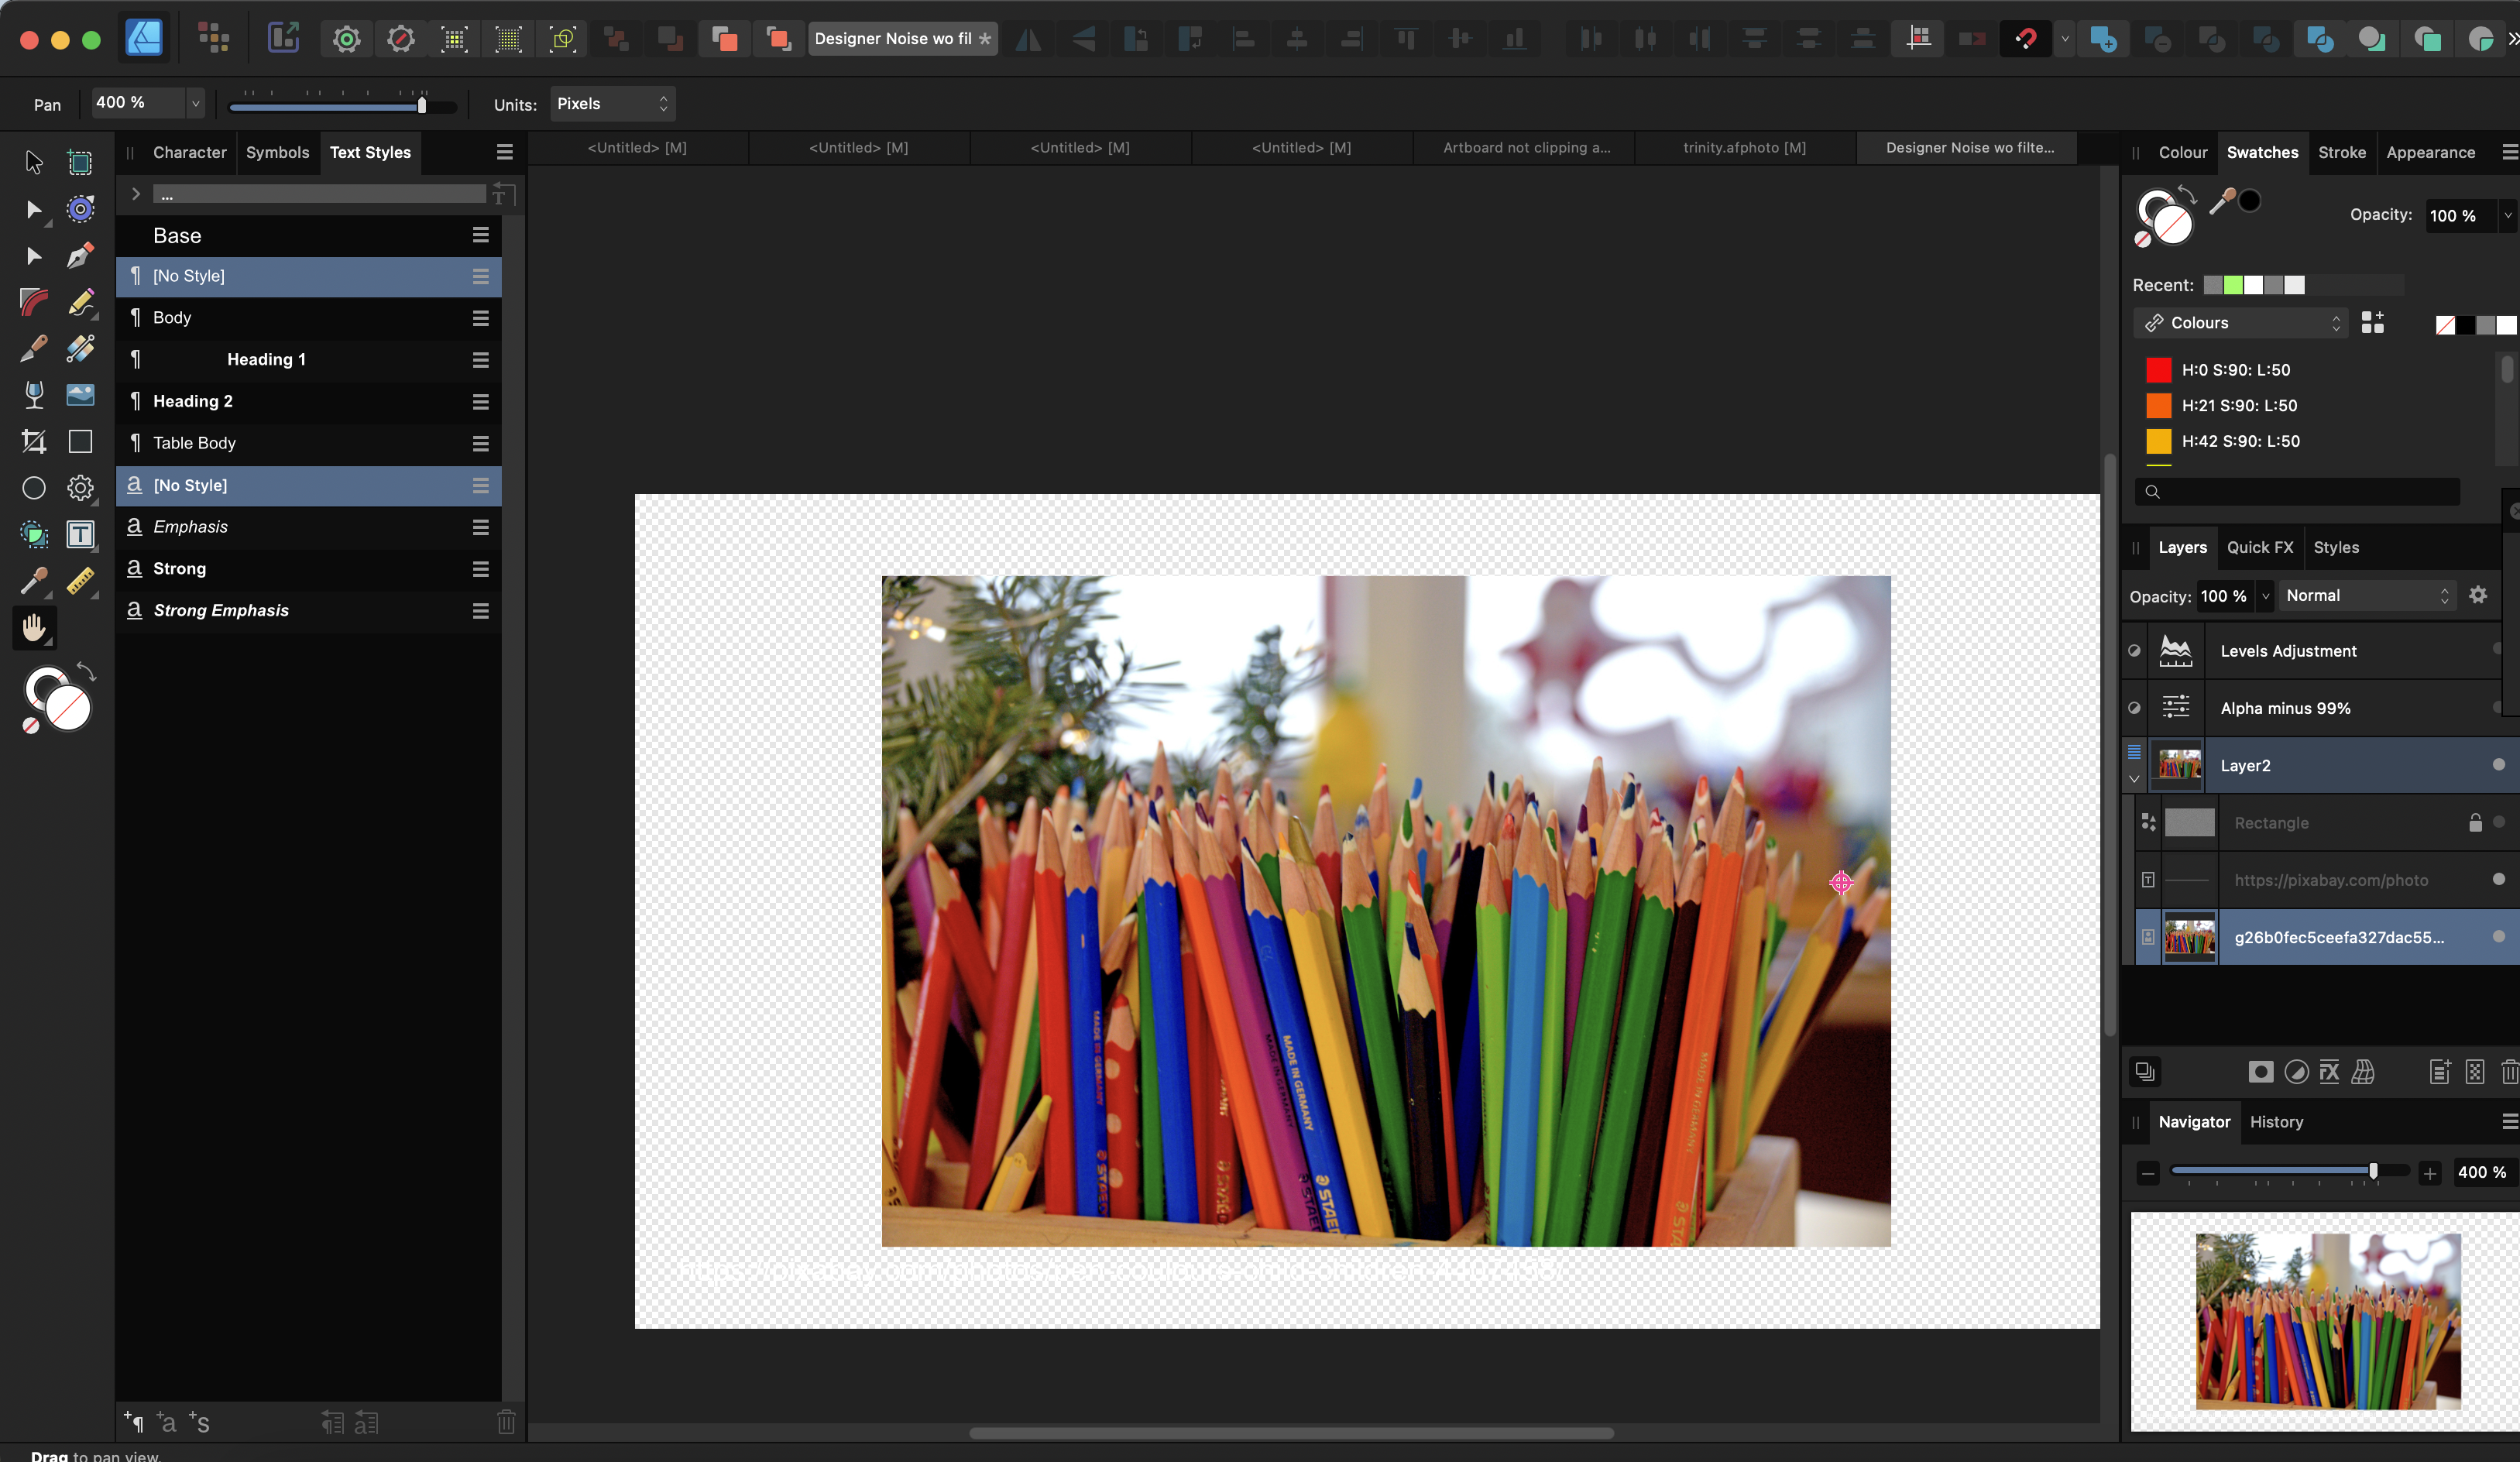Select the Move tool arrow

click(34, 162)
